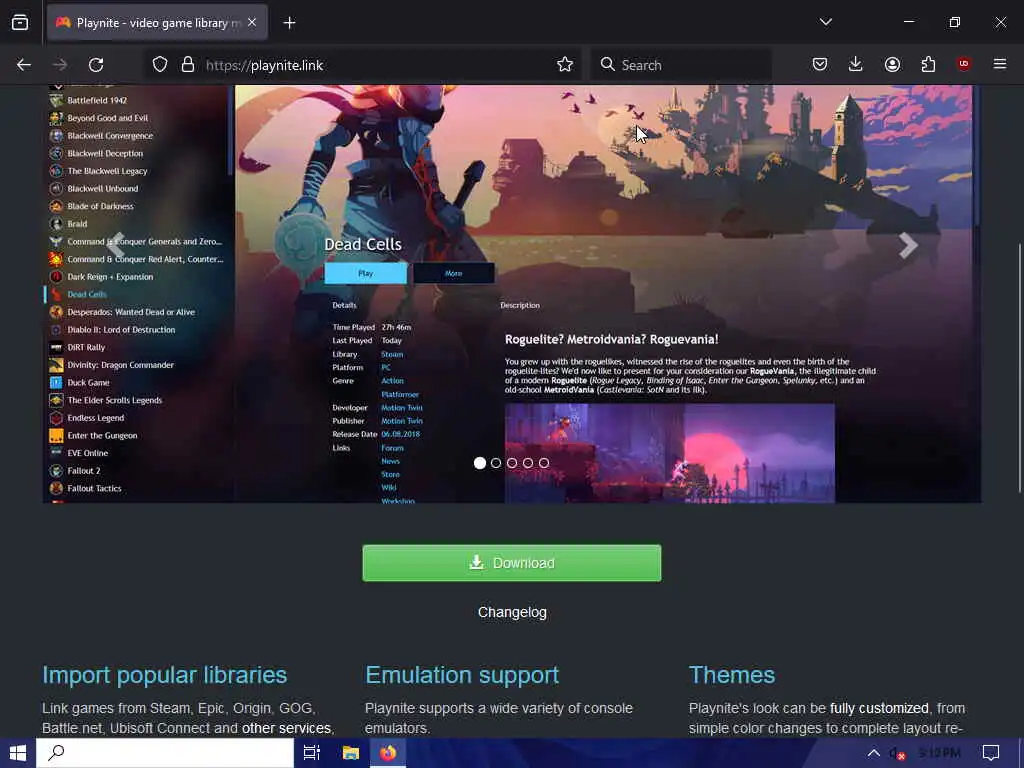This screenshot has width=1024, height=768.
Task: Go back to the previous page
Action: pos(24,65)
